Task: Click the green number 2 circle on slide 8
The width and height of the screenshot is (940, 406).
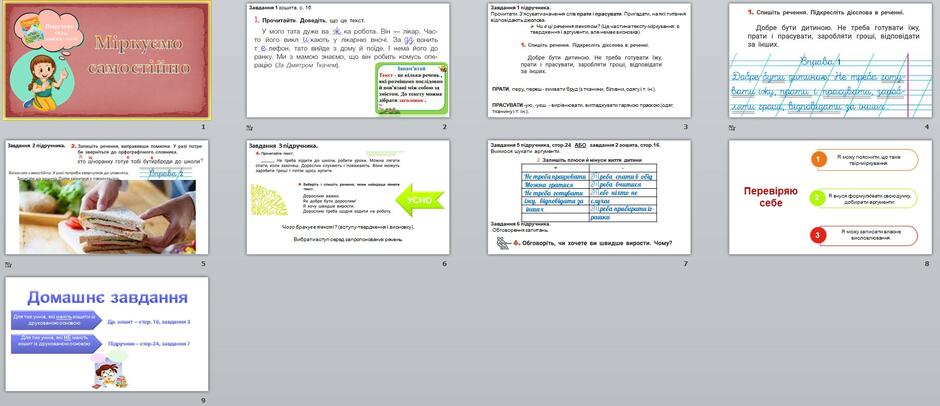Action: 817,198
